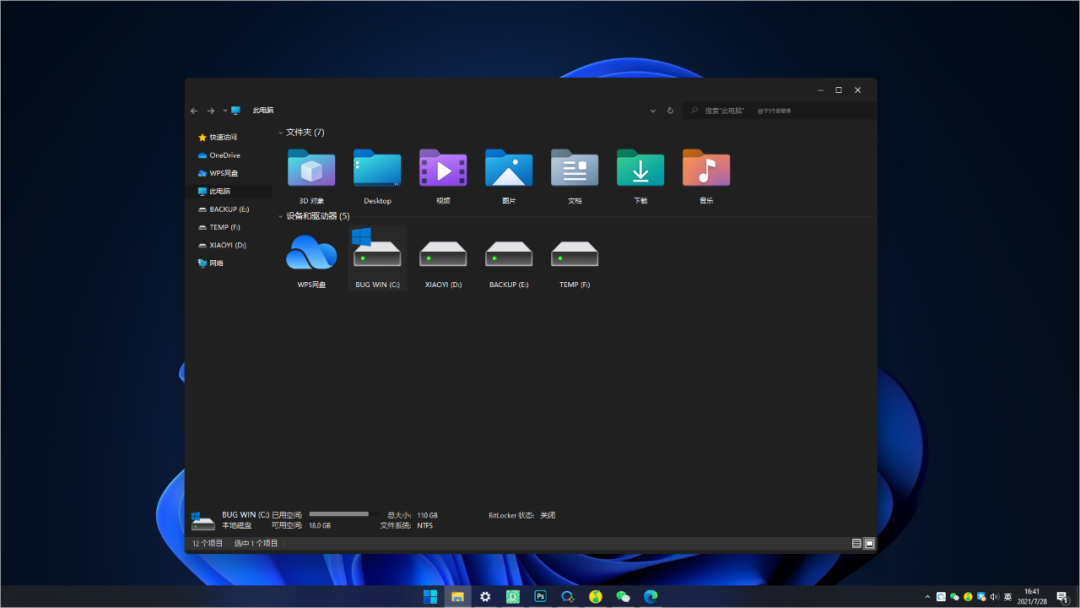The image size is (1080, 608).
Task: Click the taskbar clock showing 16:41
Action: click(1032, 596)
